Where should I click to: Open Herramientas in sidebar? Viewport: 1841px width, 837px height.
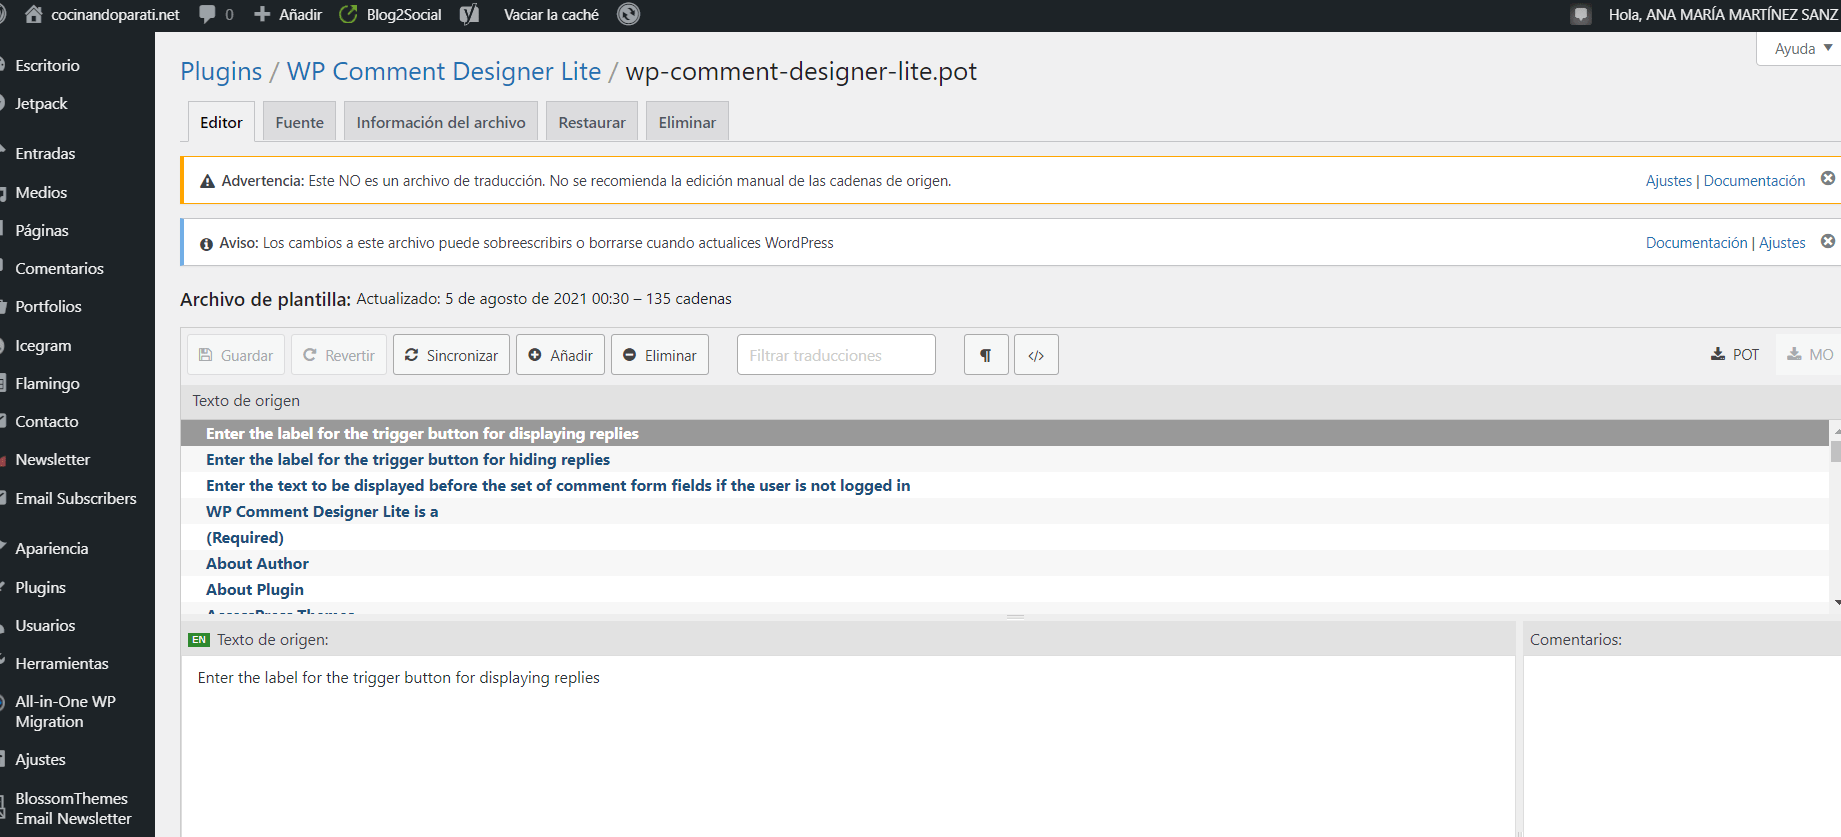pos(61,663)
